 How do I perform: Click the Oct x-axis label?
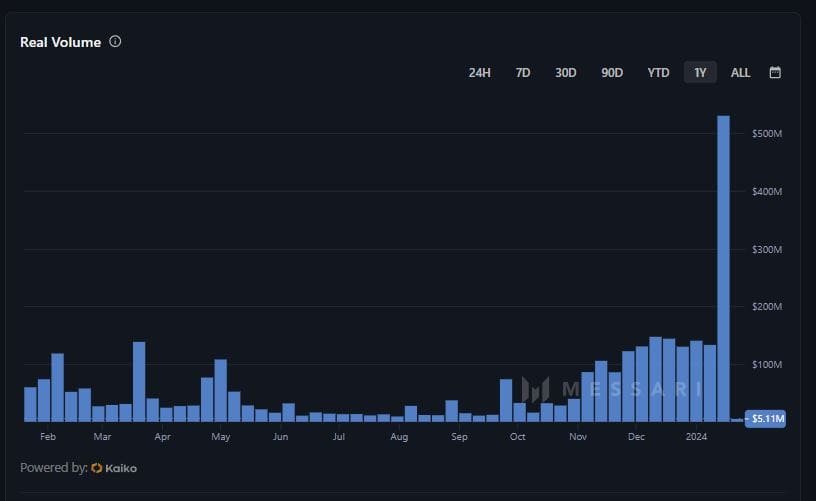[x=517, y=436]
